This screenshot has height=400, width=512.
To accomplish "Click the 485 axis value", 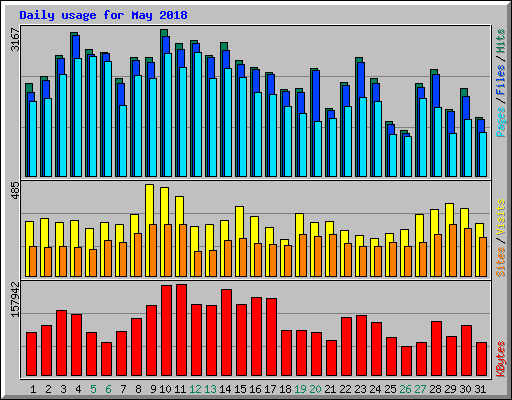I will pos(16,191).
